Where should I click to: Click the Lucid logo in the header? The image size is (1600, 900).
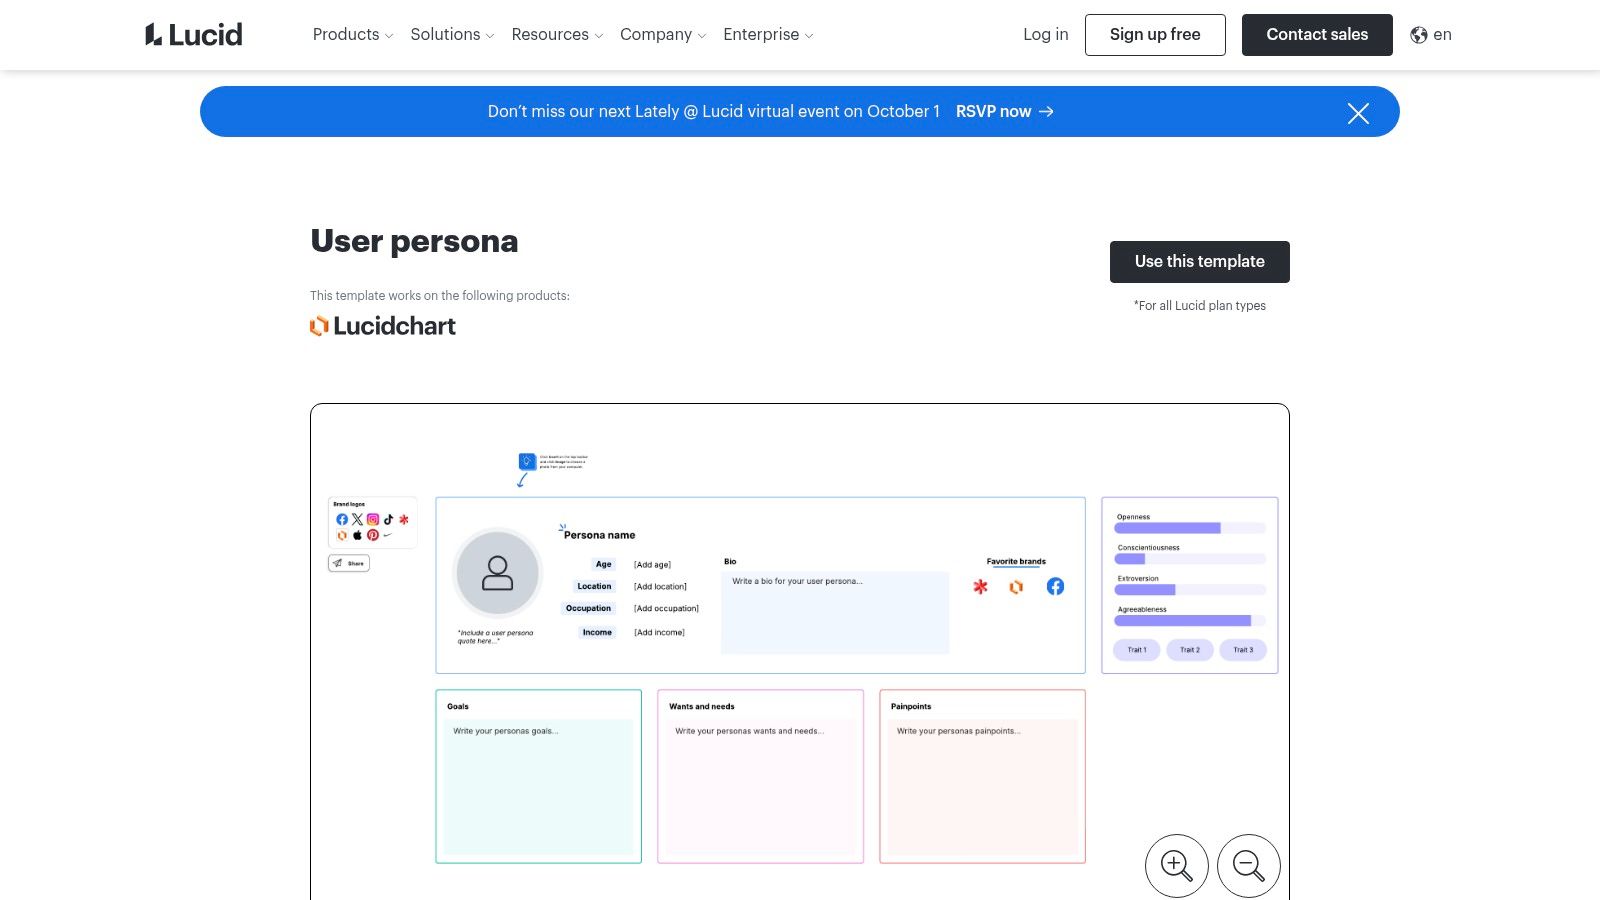194,35
